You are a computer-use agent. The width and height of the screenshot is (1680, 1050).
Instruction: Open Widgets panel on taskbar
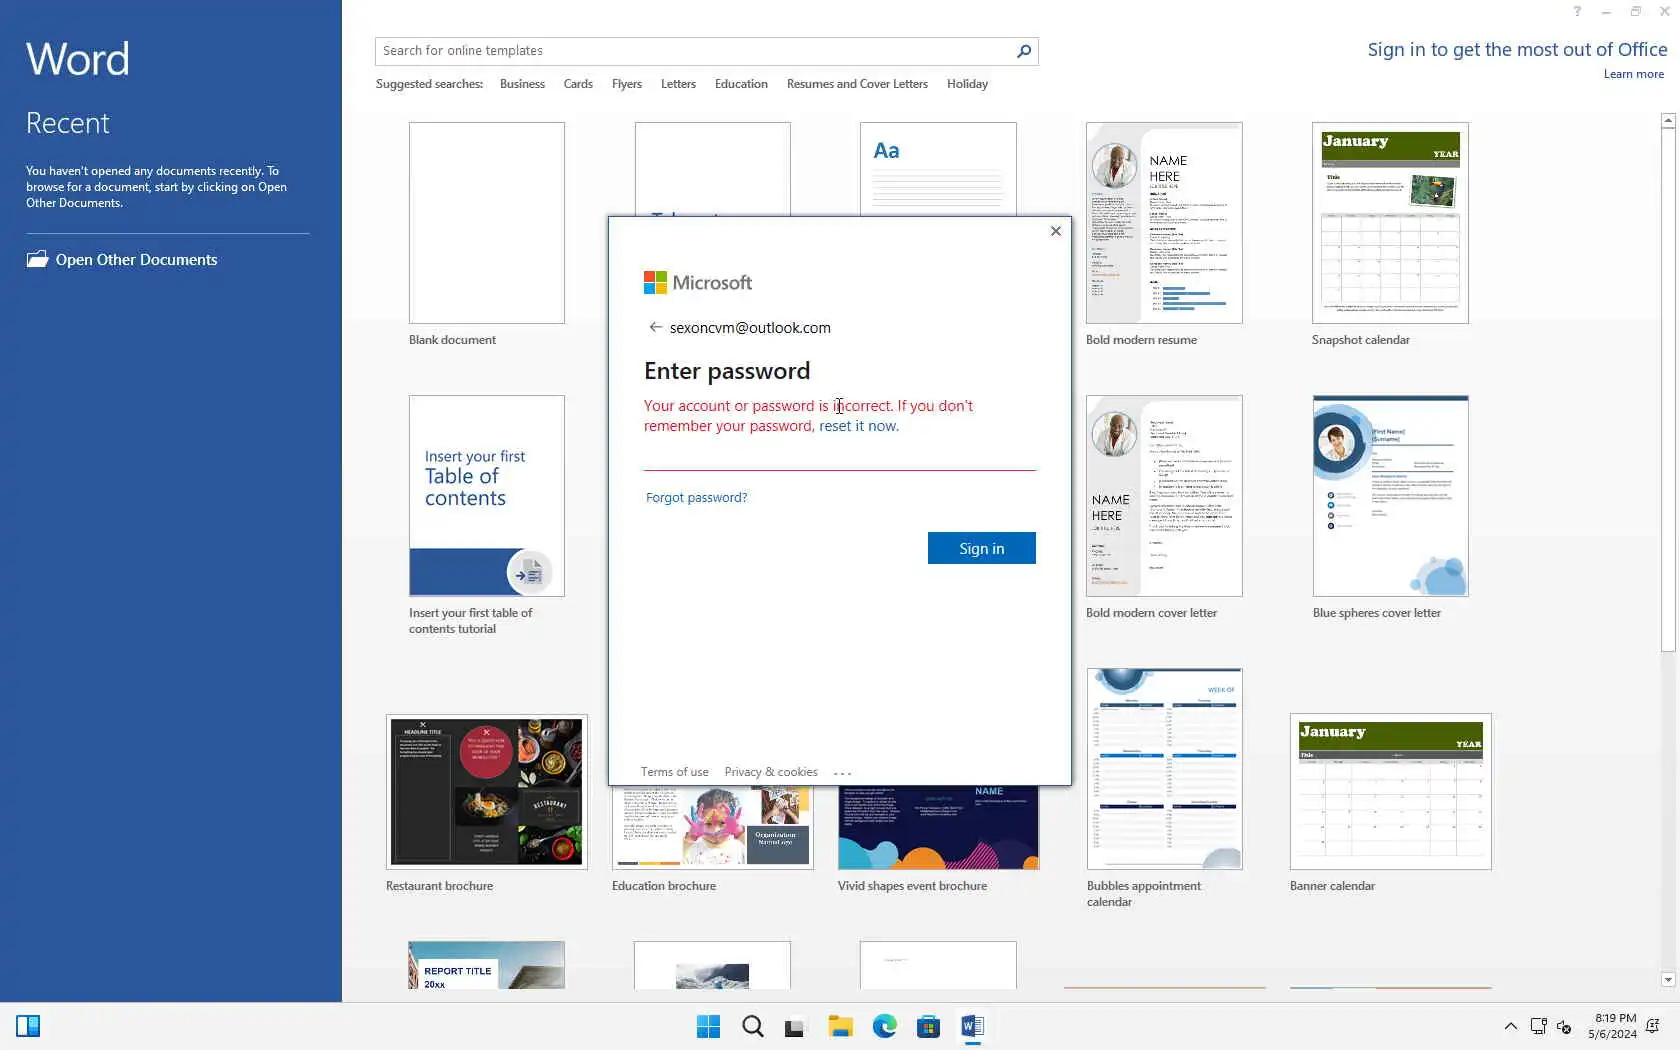click(28, 1026)
